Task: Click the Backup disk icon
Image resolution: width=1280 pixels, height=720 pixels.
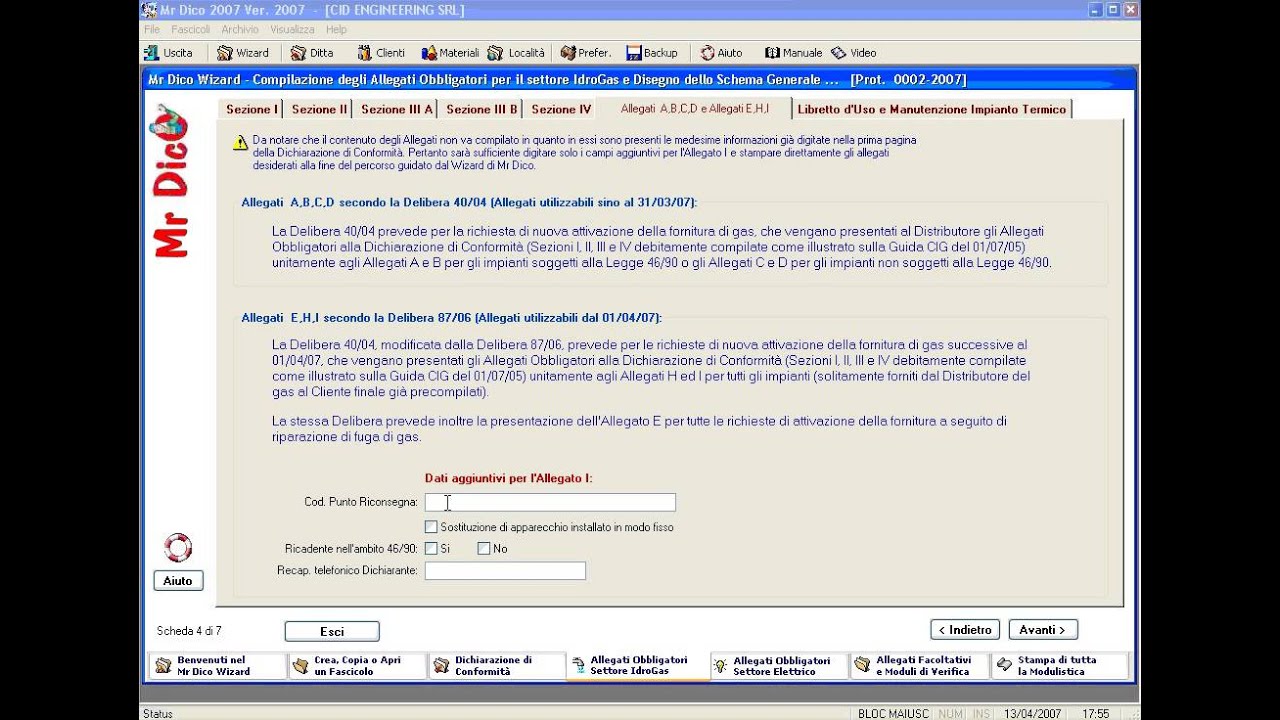Action: tap(634, 53)
